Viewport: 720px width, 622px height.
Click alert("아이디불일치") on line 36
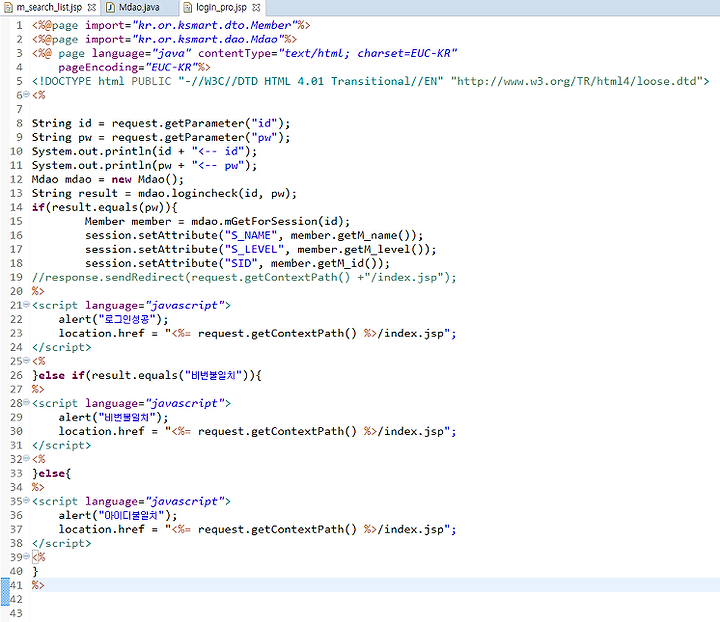(x=118, y=516)
